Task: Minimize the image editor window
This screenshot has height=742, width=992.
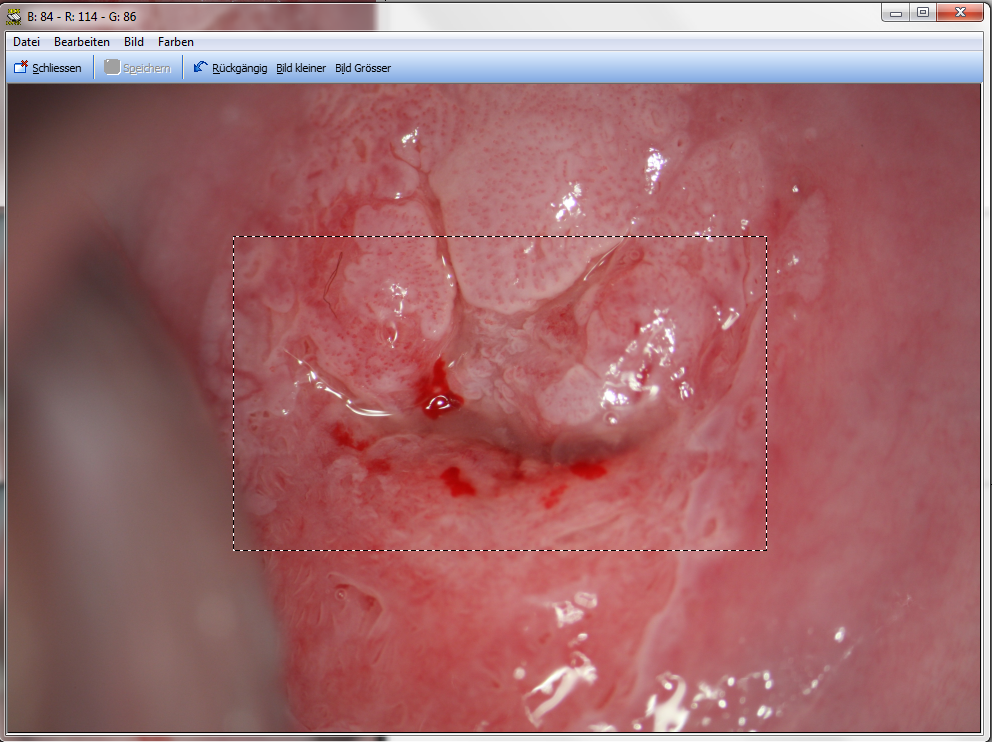Action: coord(897,12)
